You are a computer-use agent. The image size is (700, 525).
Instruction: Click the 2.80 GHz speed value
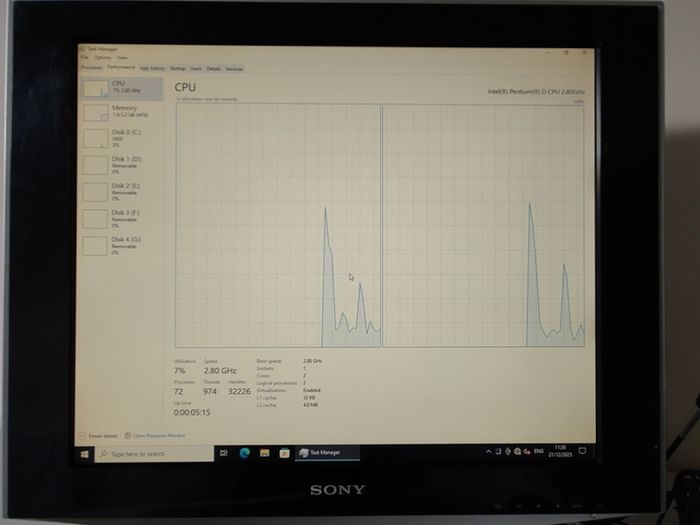220,371
